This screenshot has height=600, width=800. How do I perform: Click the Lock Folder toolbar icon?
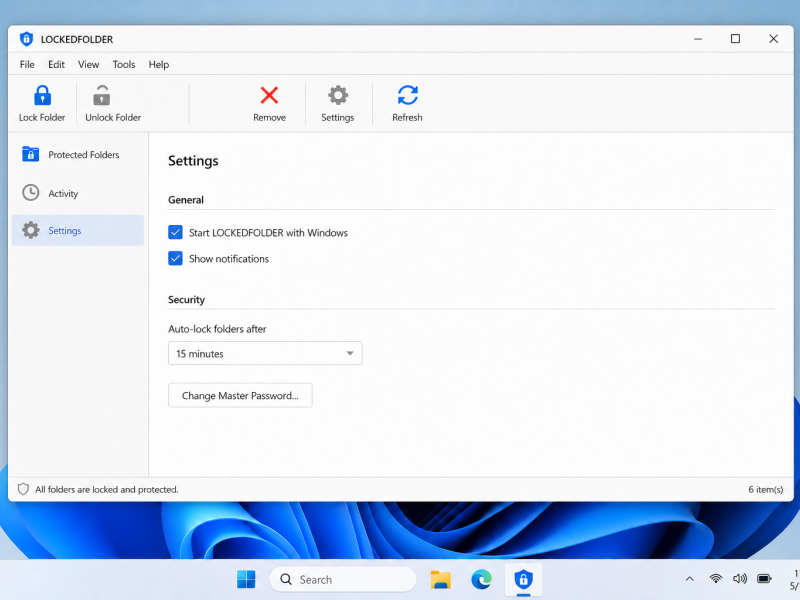42,96
